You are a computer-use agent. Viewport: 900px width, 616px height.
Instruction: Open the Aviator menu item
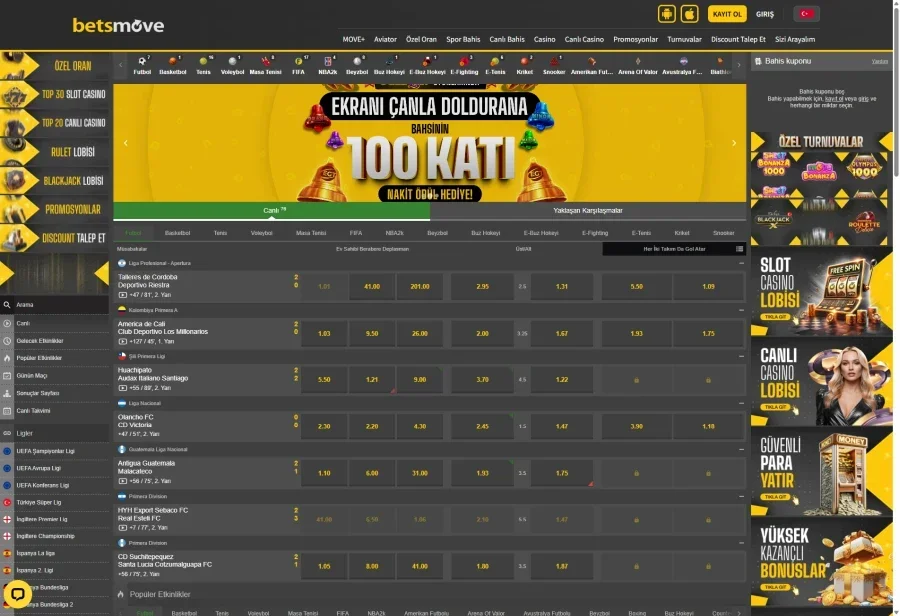(385, 40)
